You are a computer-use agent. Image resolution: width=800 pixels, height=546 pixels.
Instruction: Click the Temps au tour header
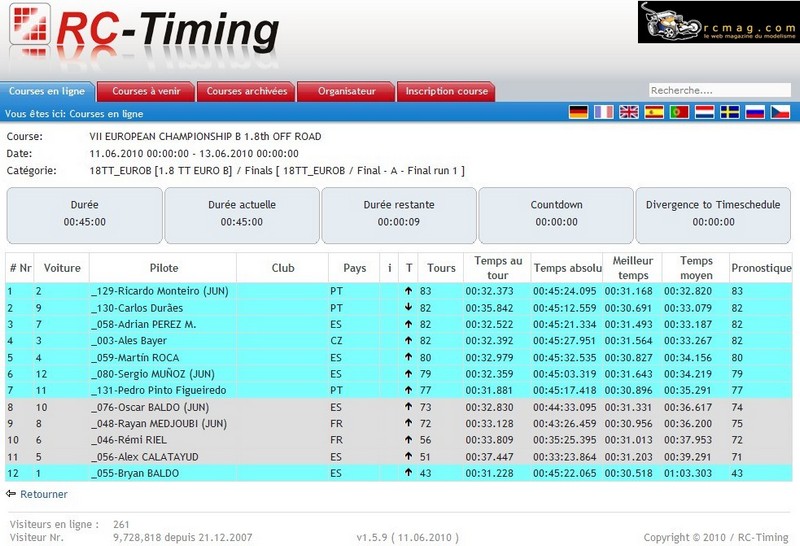[x=498, y=268]
